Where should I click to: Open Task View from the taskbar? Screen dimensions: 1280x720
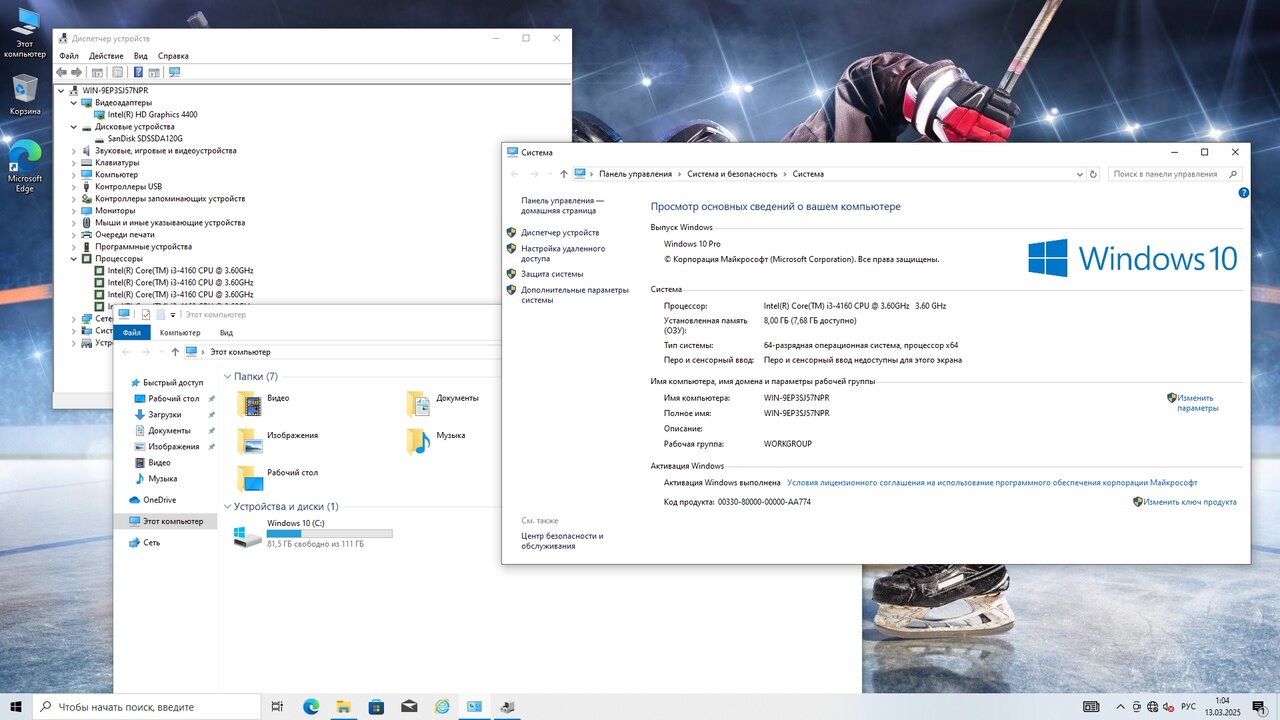tap(278, 707)
